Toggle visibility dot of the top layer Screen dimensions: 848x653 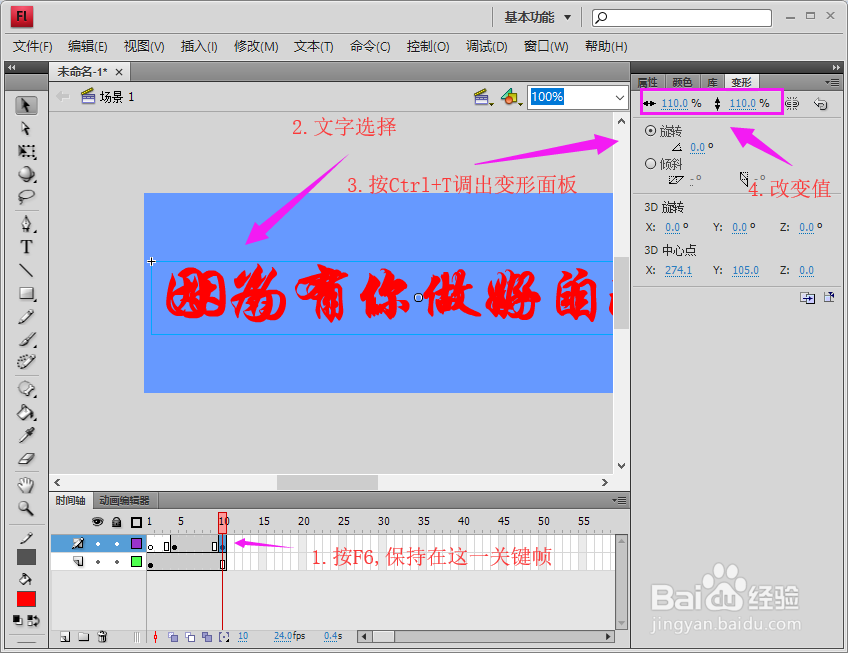(98, 544)
